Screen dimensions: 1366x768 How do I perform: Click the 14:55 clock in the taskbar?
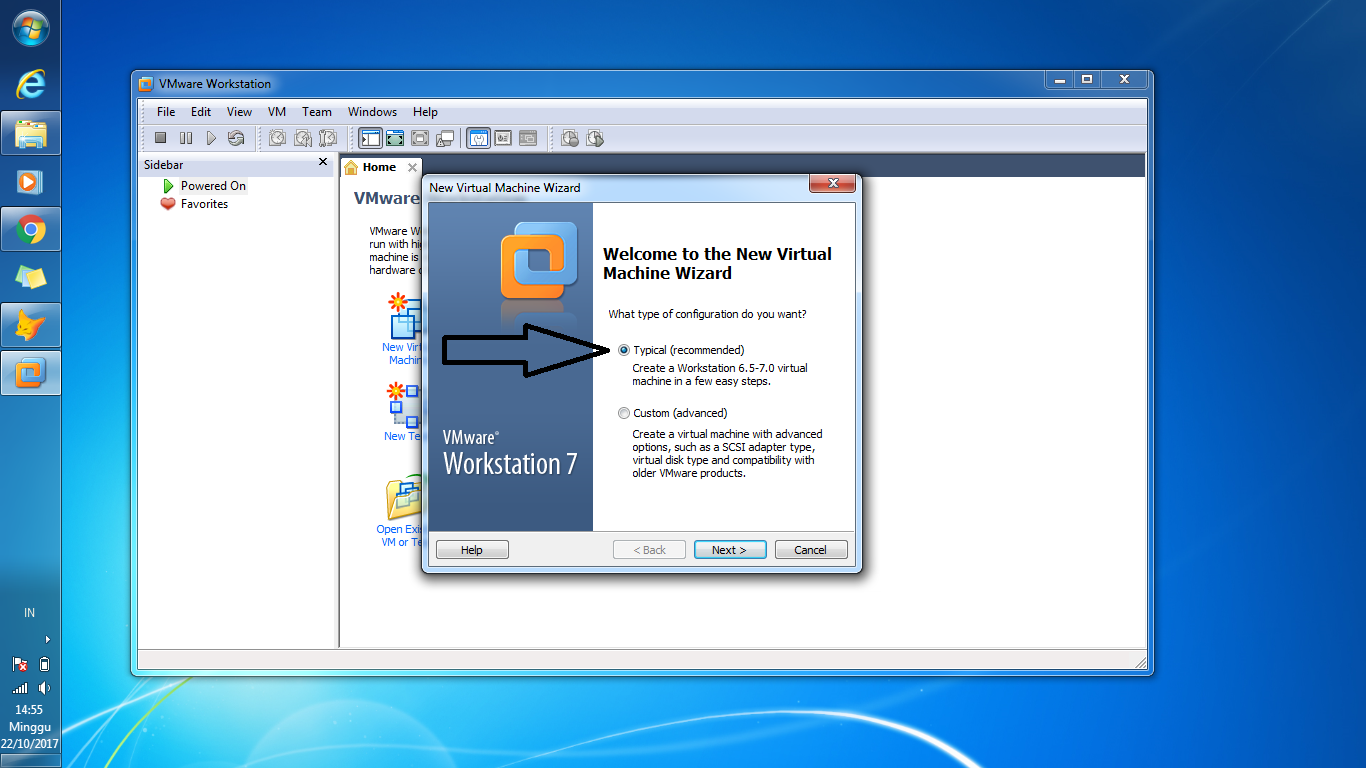click(29, 710)
